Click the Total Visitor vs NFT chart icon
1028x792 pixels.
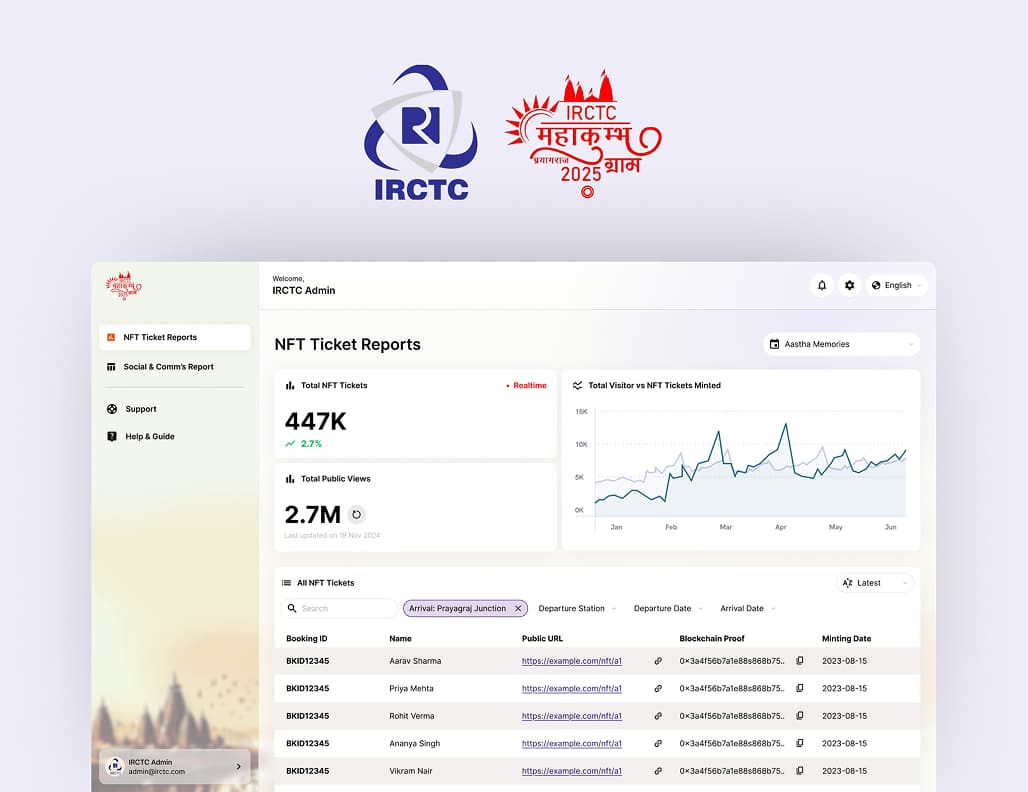pos(578,386)
